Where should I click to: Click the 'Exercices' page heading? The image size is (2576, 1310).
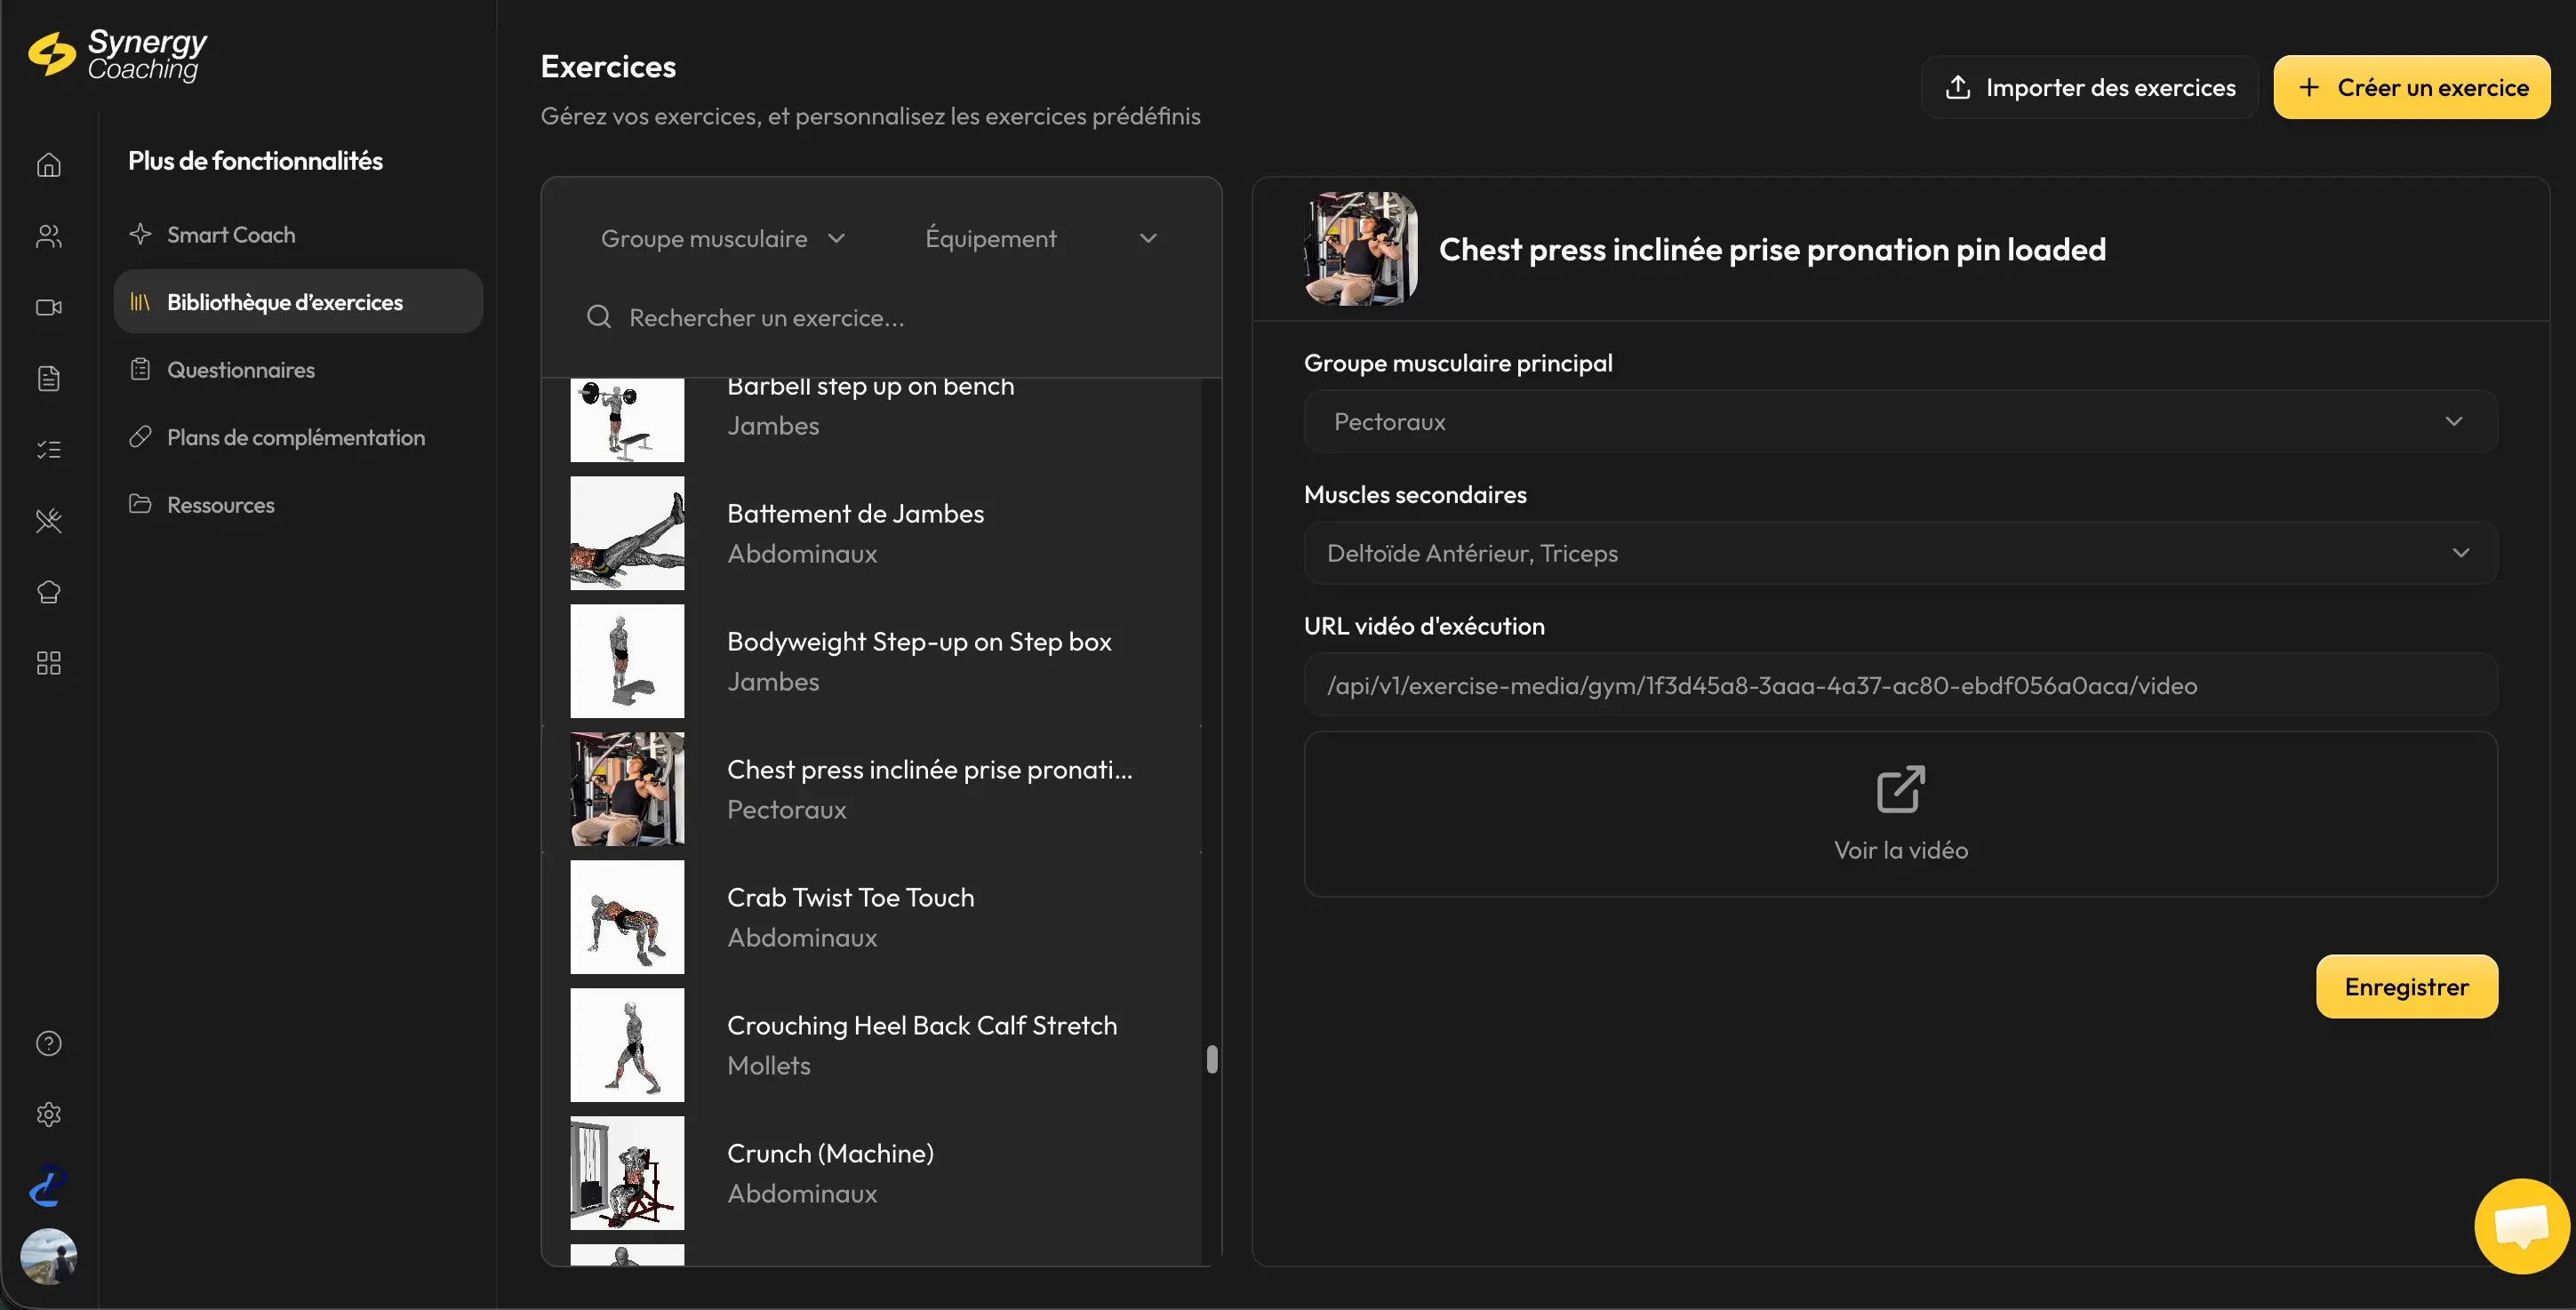click(608, 66)
